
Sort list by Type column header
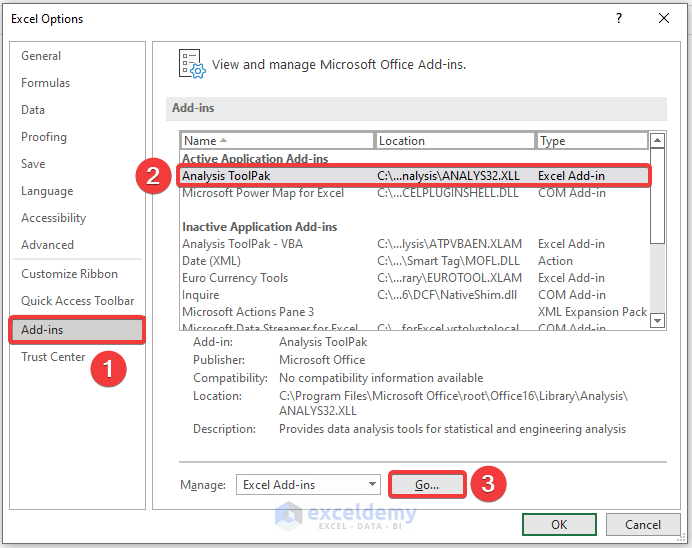tap(591, 141)
